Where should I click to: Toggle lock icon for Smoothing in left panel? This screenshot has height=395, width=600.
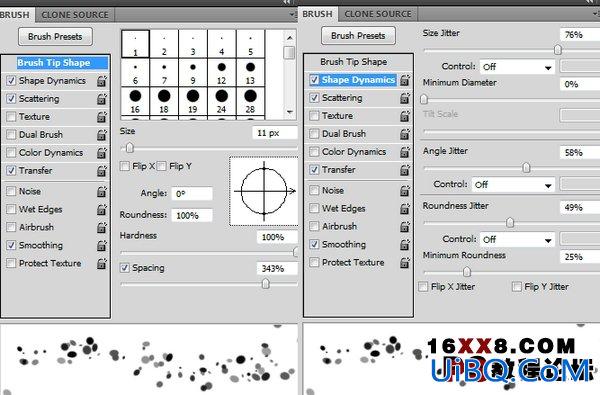point(101,245)
